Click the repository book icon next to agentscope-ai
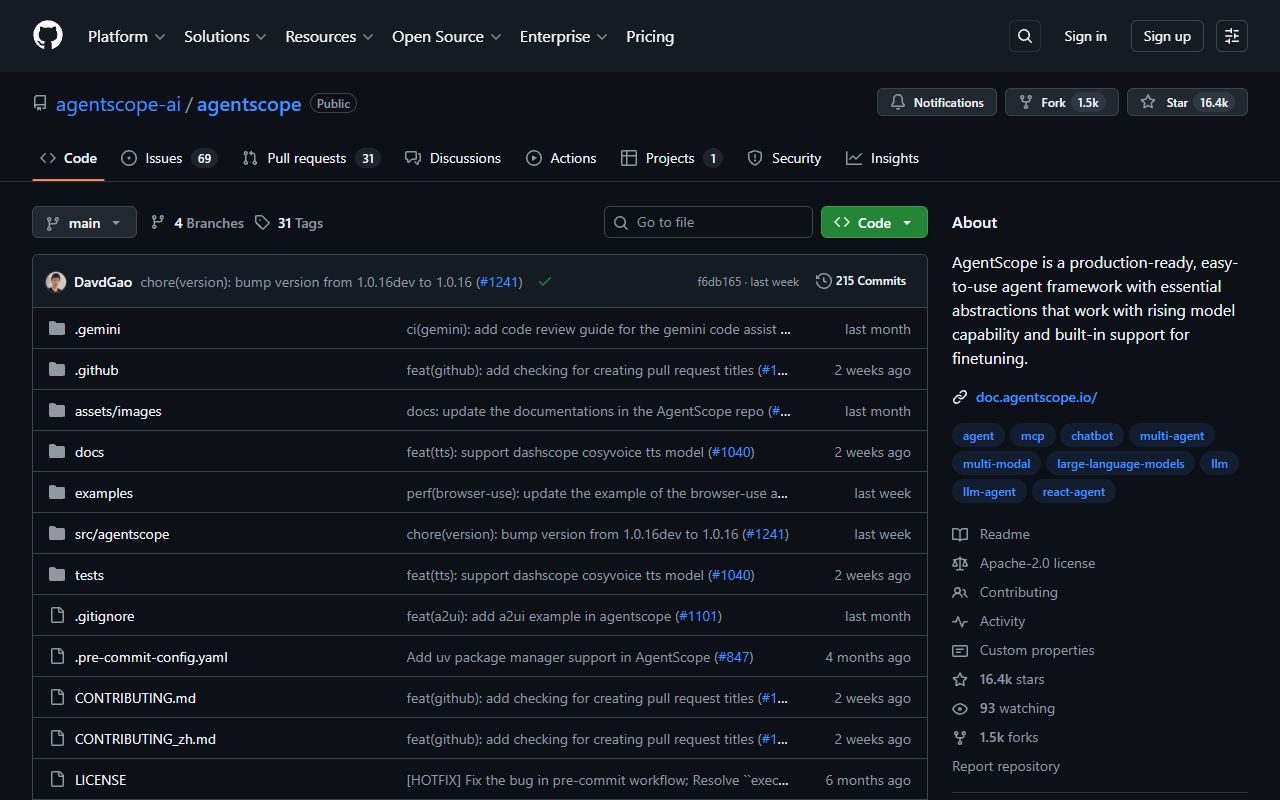This screenshot has width=1280, height=800. pyautogui.click(x=39, y=102)
